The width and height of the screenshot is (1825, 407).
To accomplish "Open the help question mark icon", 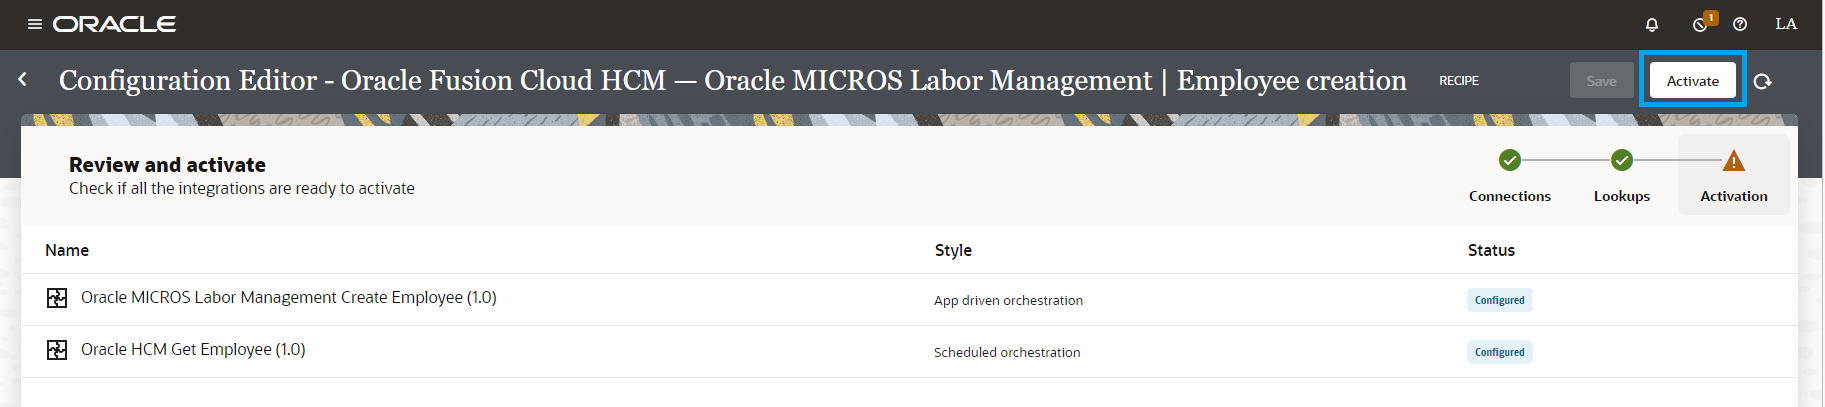I will coord(1740,24).
